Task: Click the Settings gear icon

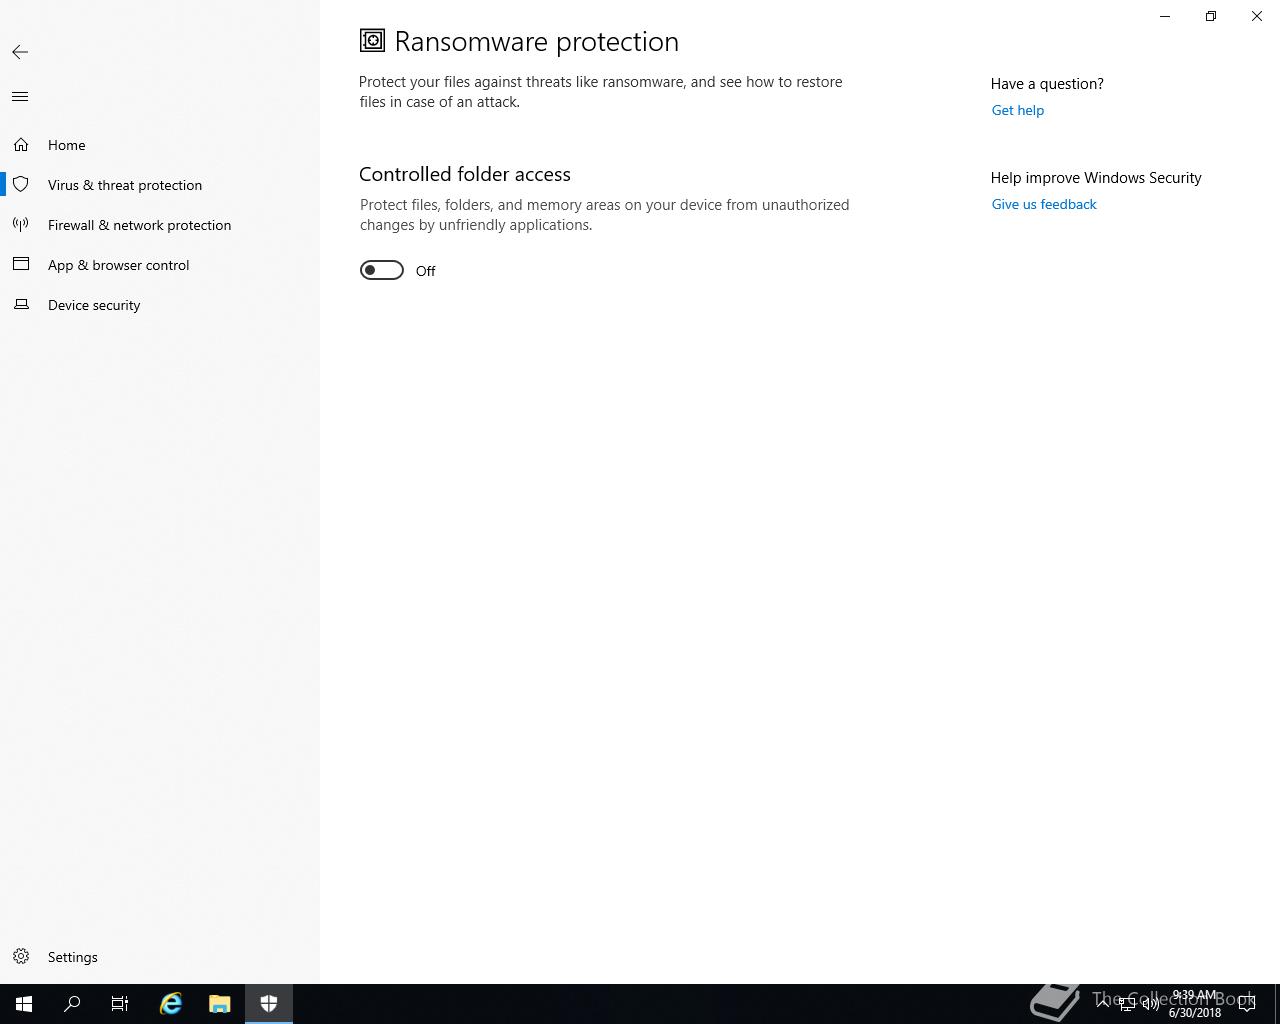Action: tap(21, 957)
